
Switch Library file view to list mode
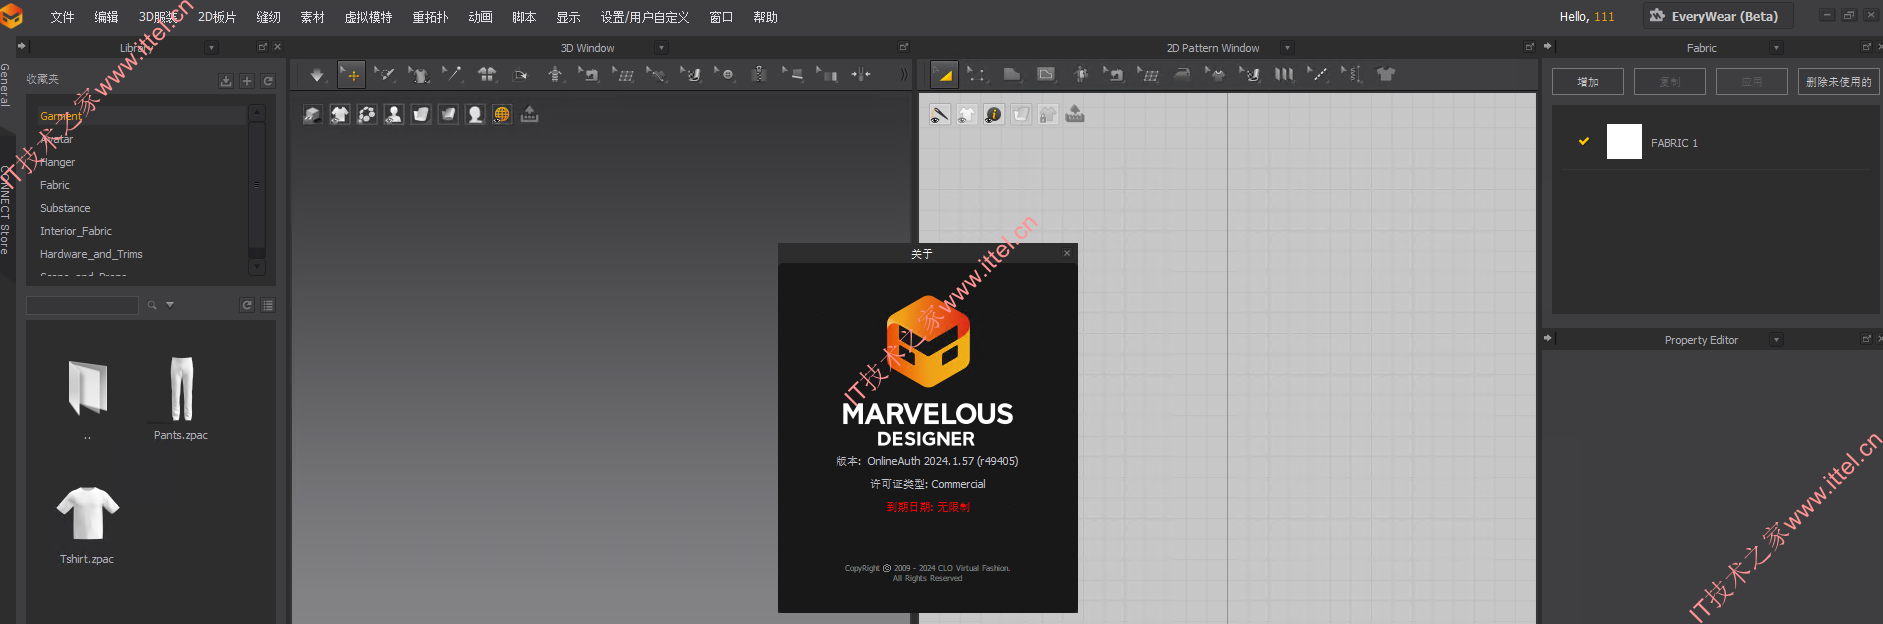coord(268,305)
